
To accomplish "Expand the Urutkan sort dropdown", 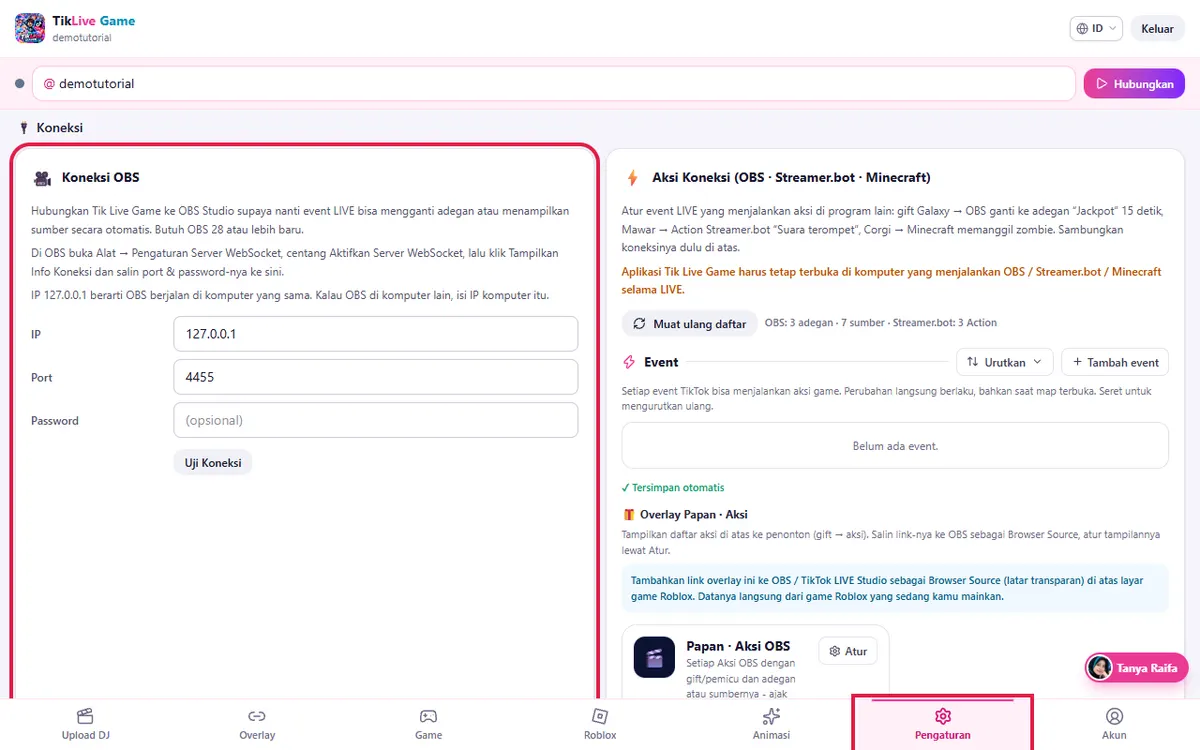I will [x=1004, y=362].
